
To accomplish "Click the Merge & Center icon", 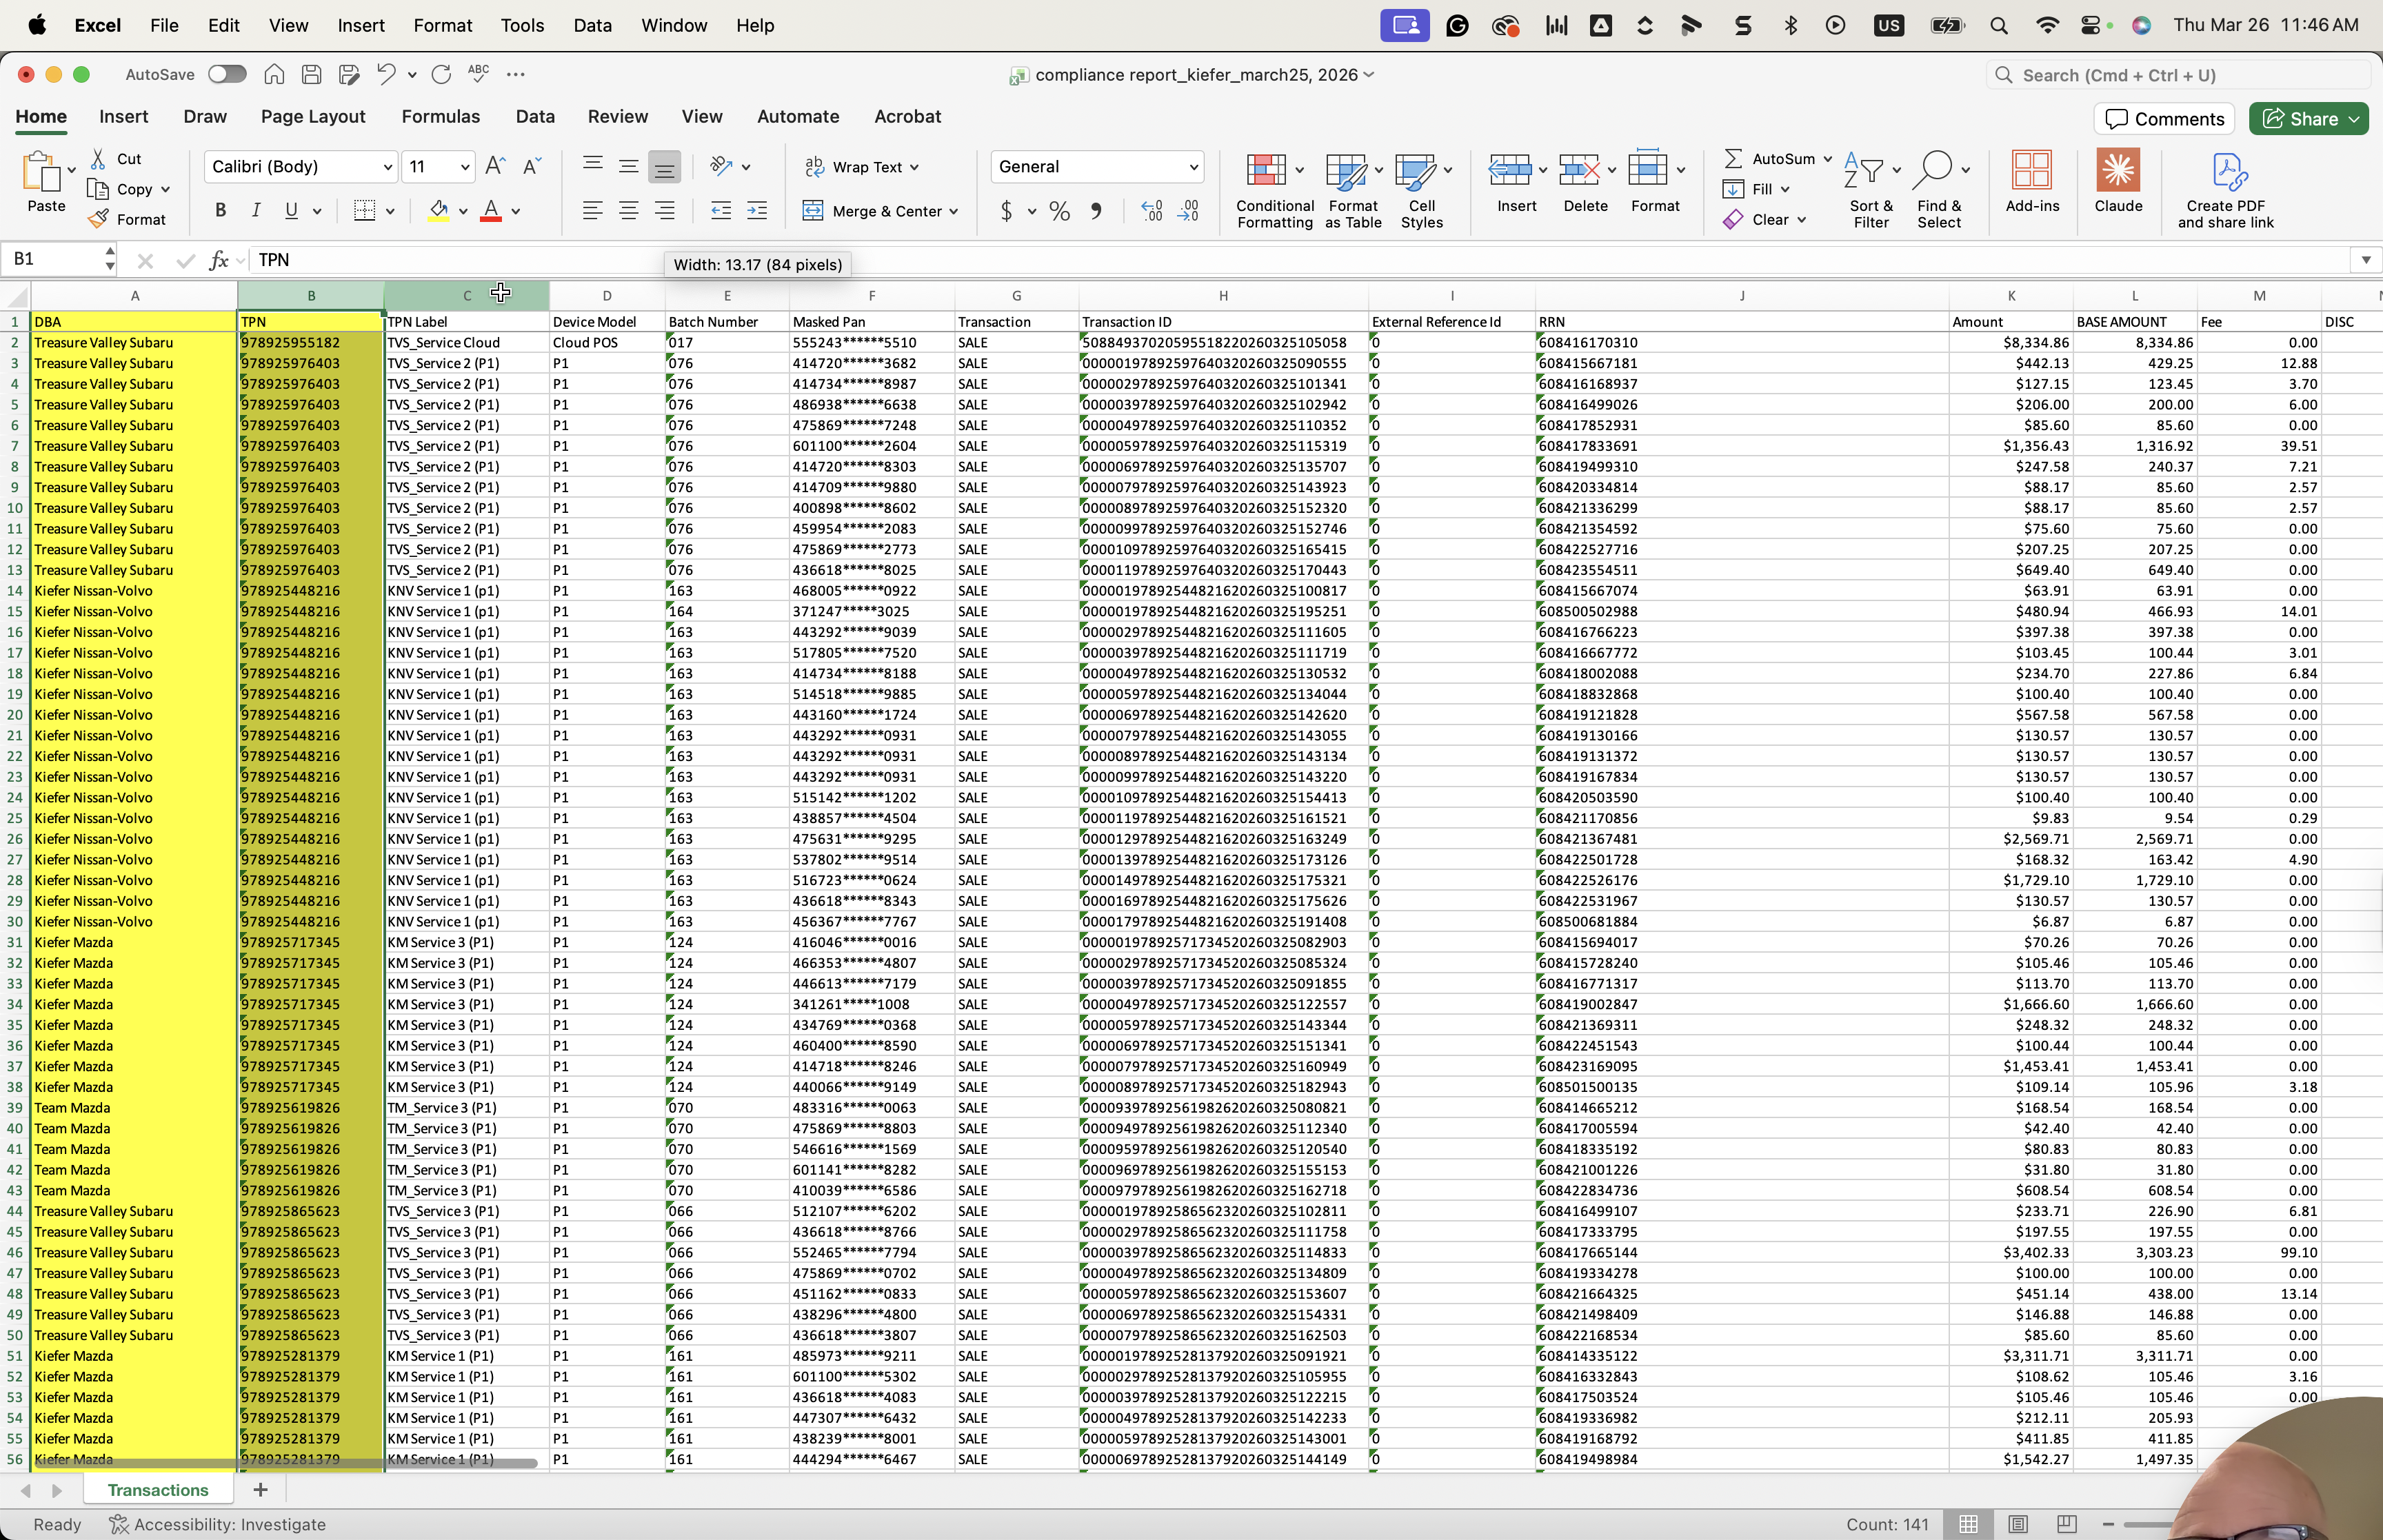I will point(813,211).
